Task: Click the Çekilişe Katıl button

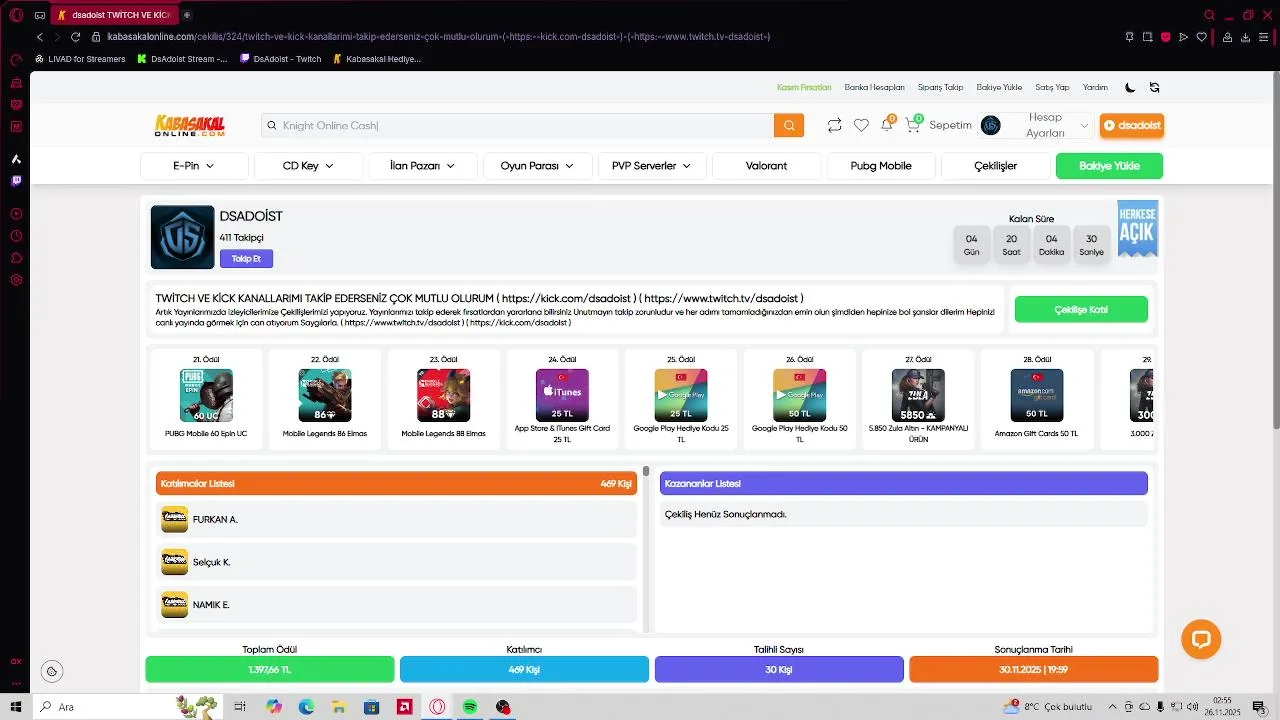Action: click(1081, 310)
